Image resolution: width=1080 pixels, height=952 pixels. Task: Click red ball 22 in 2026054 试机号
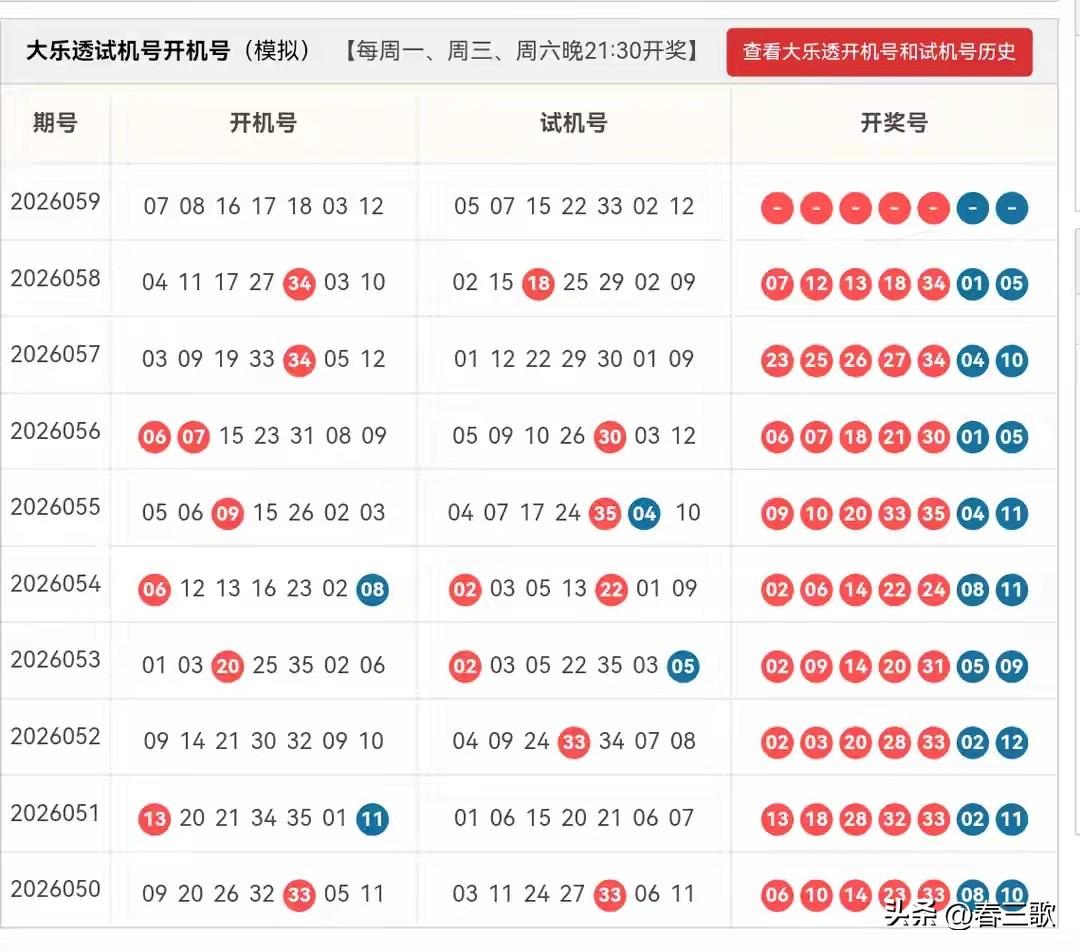[x=611, y=590]
